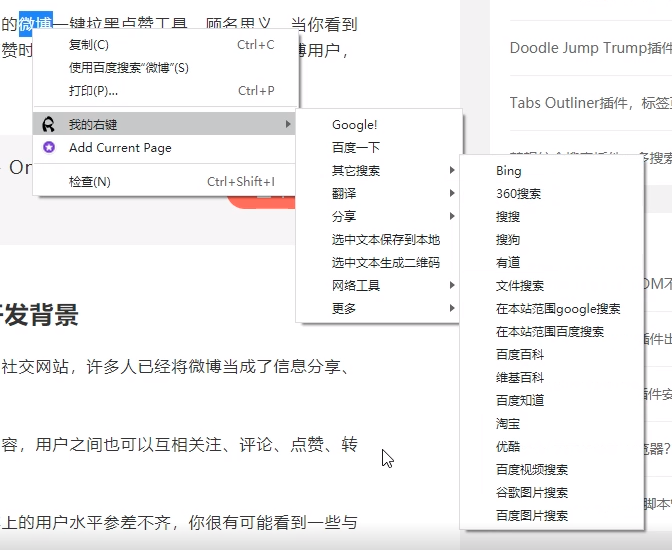Search with Bing in submenu

[508, 171]
